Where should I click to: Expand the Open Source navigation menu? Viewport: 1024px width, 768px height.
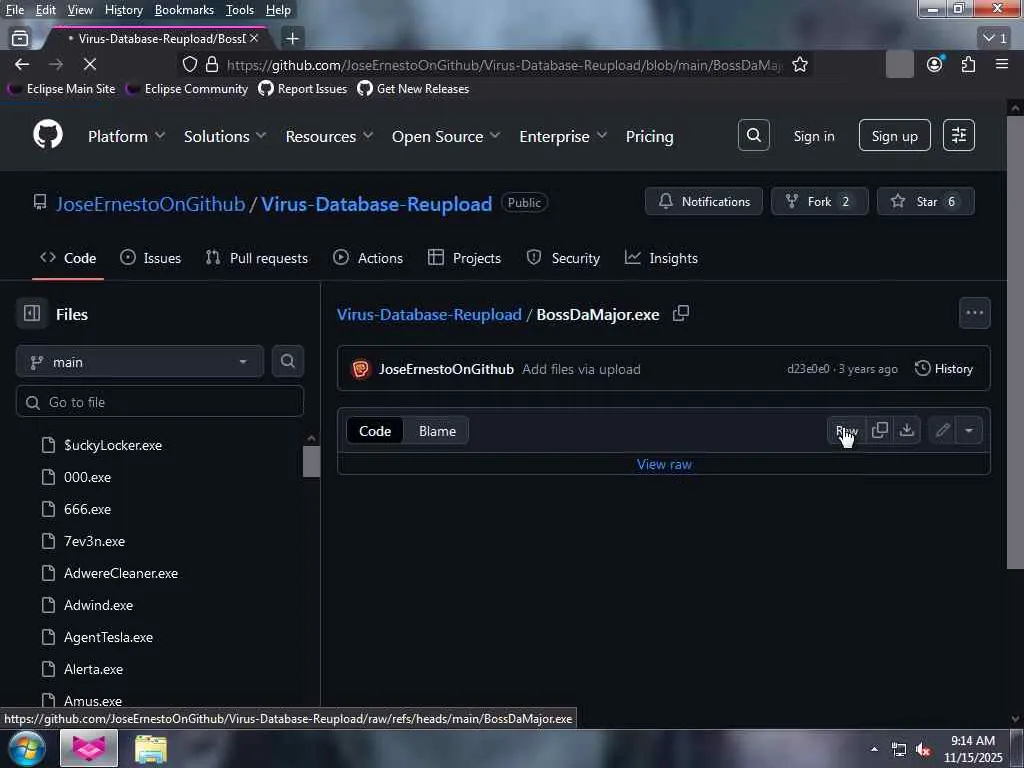pyautogui.click(x=445, y=136)
